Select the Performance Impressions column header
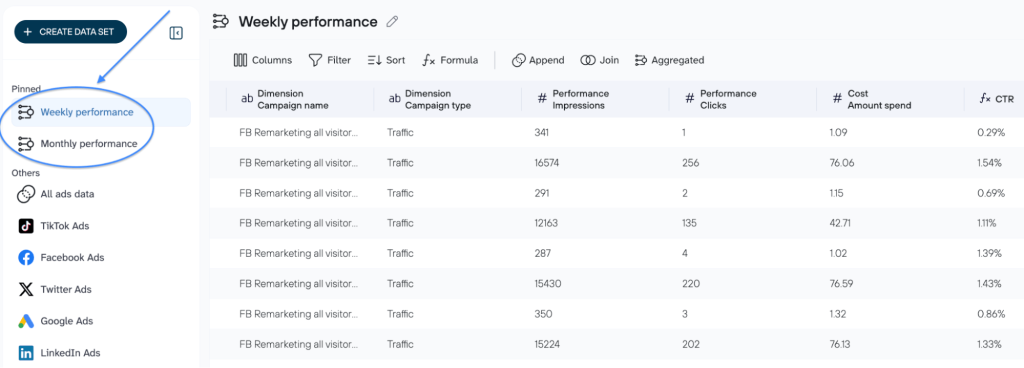Viewport: 1024px width, 368px height. click(x=595, y=99)
